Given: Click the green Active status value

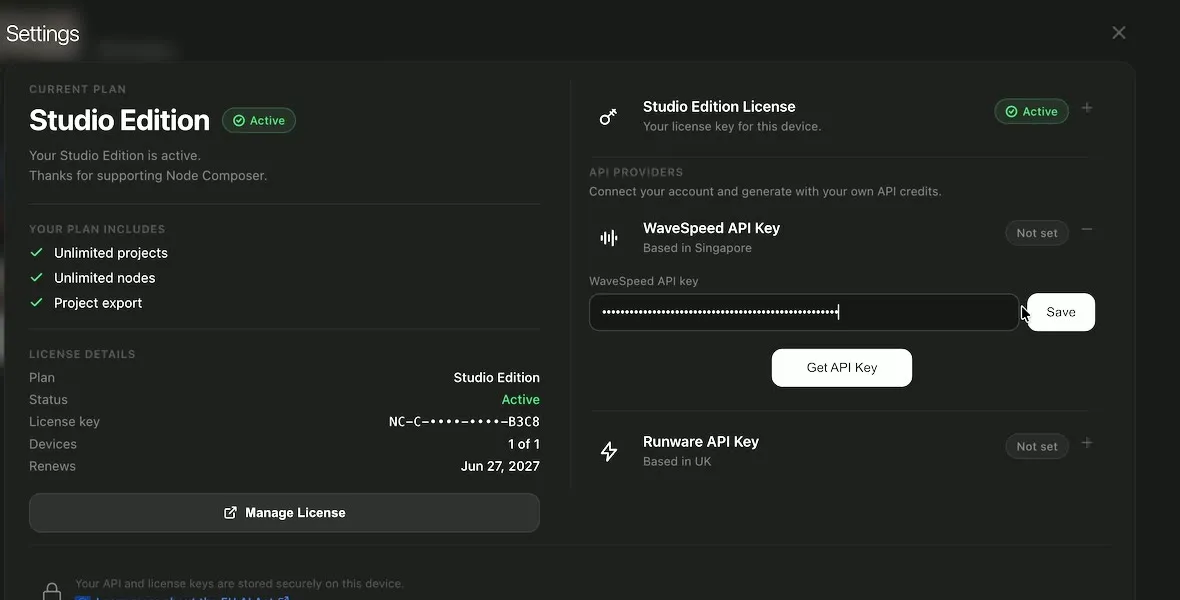Looking at the screenshot, I should 520,400.
